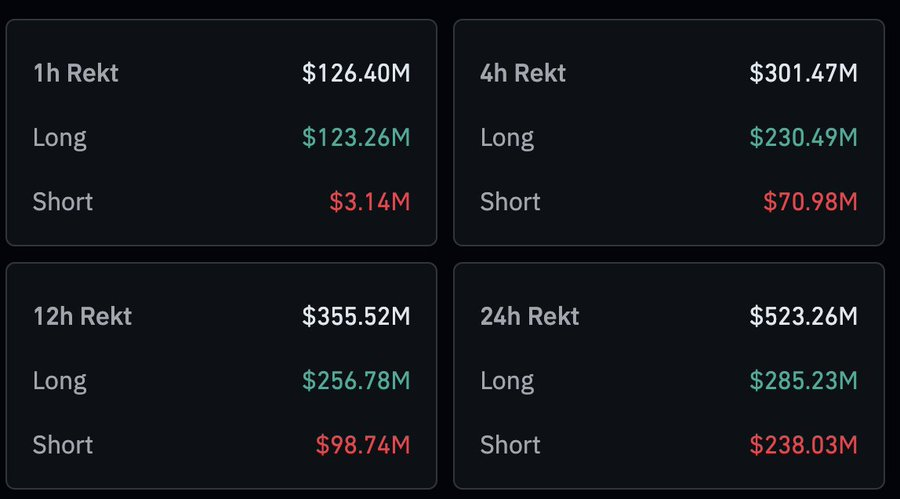This screenshot has height=499, width=900.
Task: Click the 24h Rekt card title
Action: click(529, 317)
